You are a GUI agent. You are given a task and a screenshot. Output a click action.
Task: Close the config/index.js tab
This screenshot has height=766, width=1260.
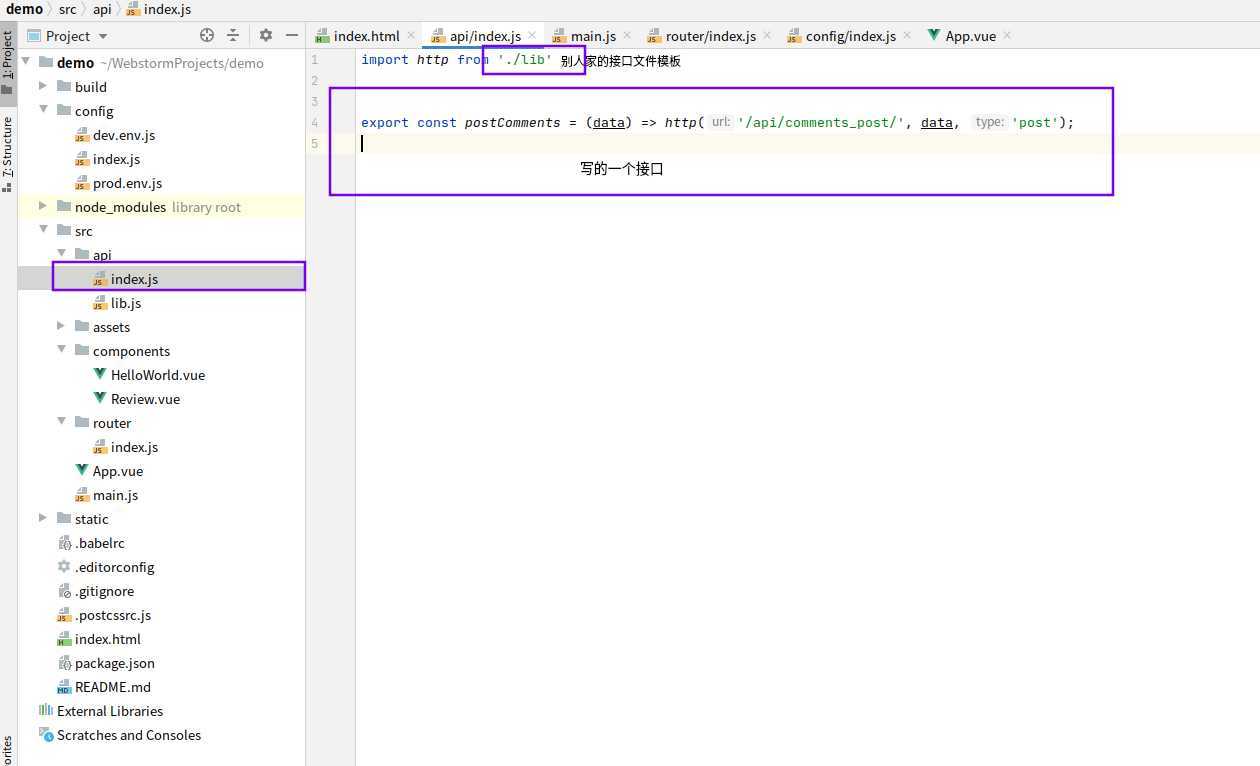pyautogui.click(x=907, y=35)
